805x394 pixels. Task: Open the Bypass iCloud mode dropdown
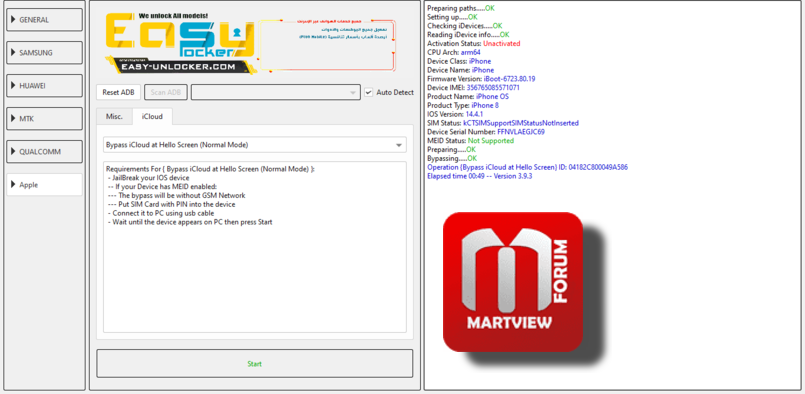coord(255,145)
